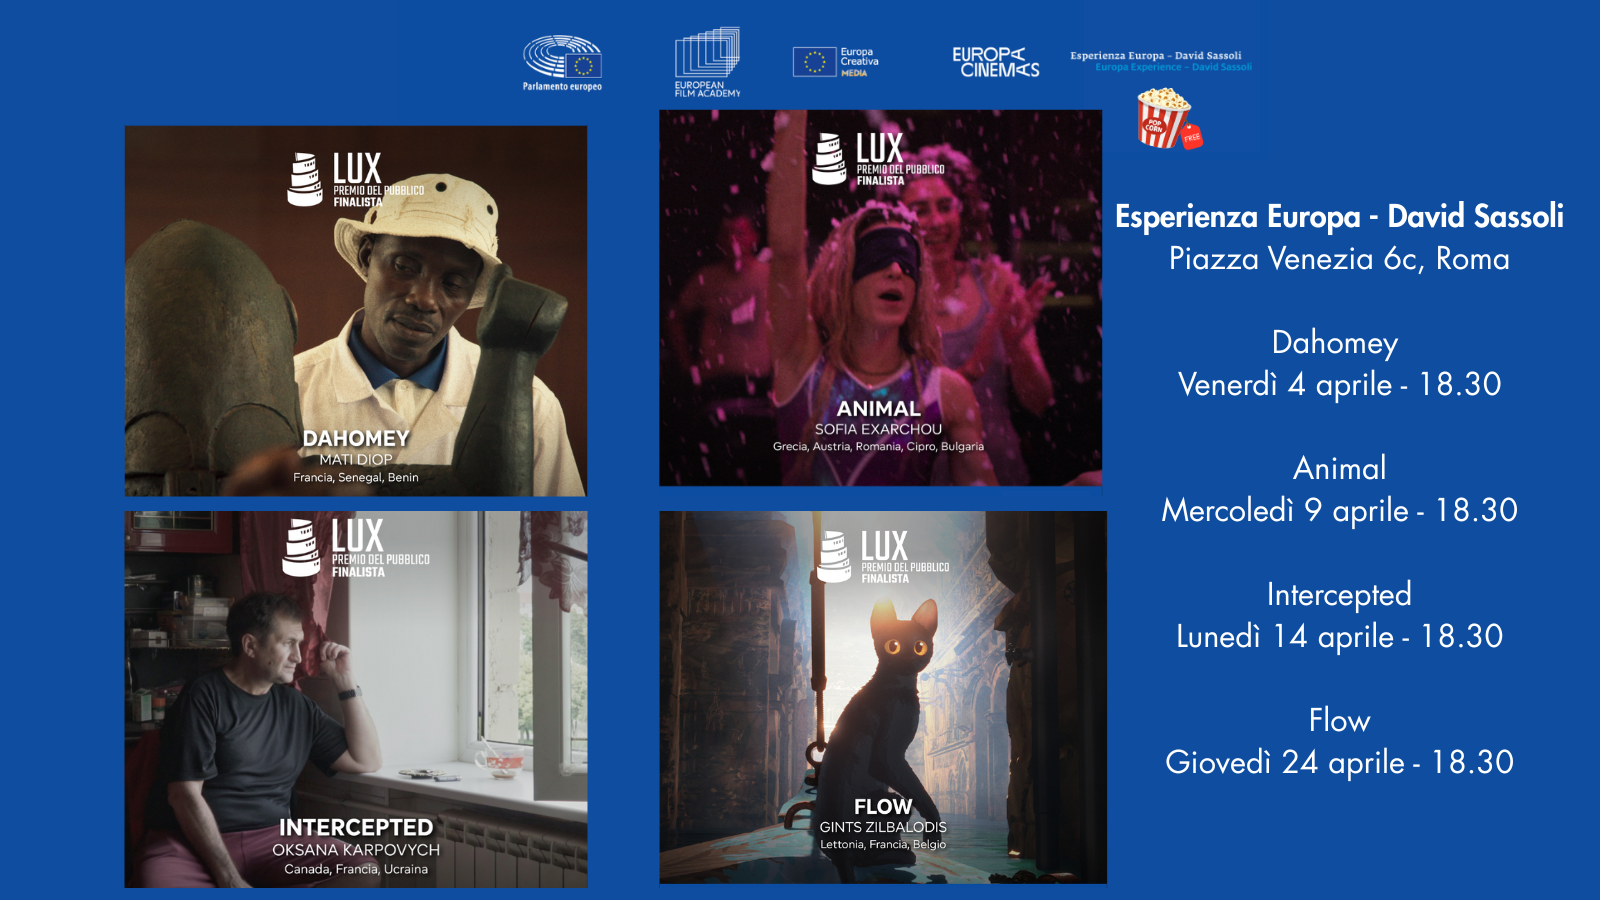Click 'Canada, Francia, Ucraina' caption
Viewport: 1600px width, 900px height.
pos(356,869)
